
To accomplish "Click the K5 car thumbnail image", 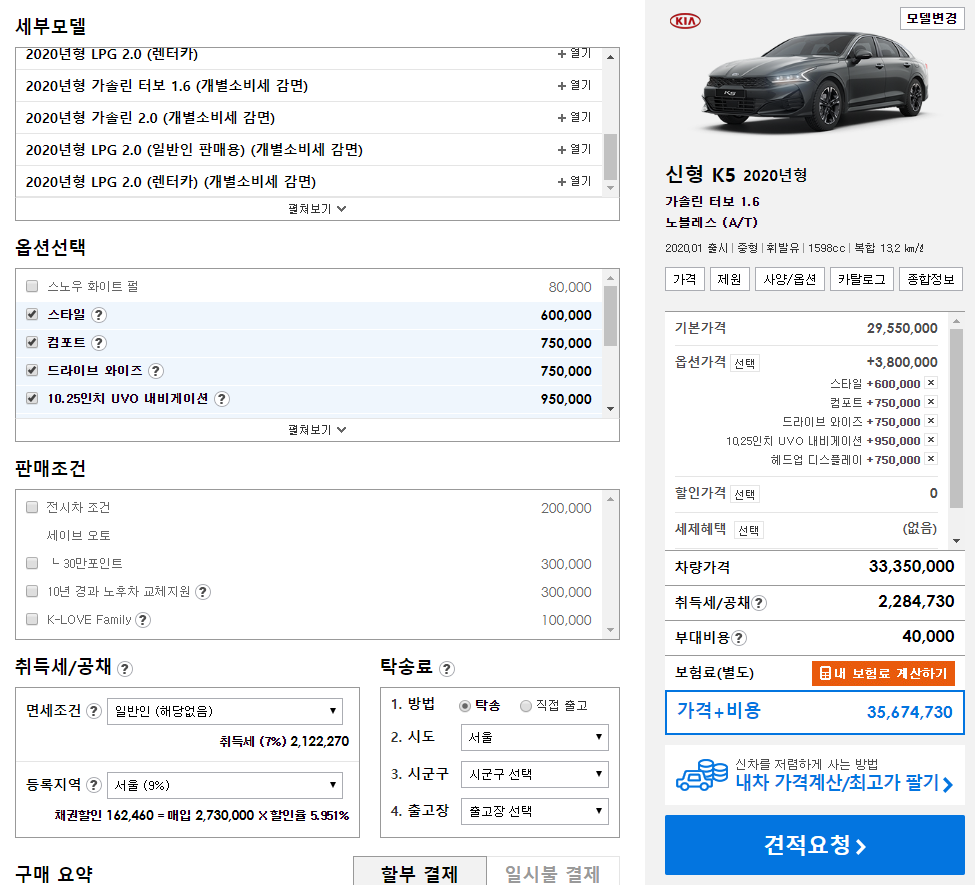I will click(x=815, y=81).
